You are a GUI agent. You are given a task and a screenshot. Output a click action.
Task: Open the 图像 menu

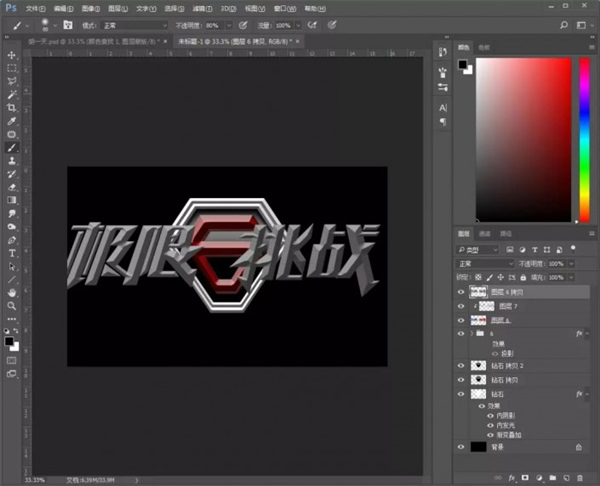coord(91,8)
